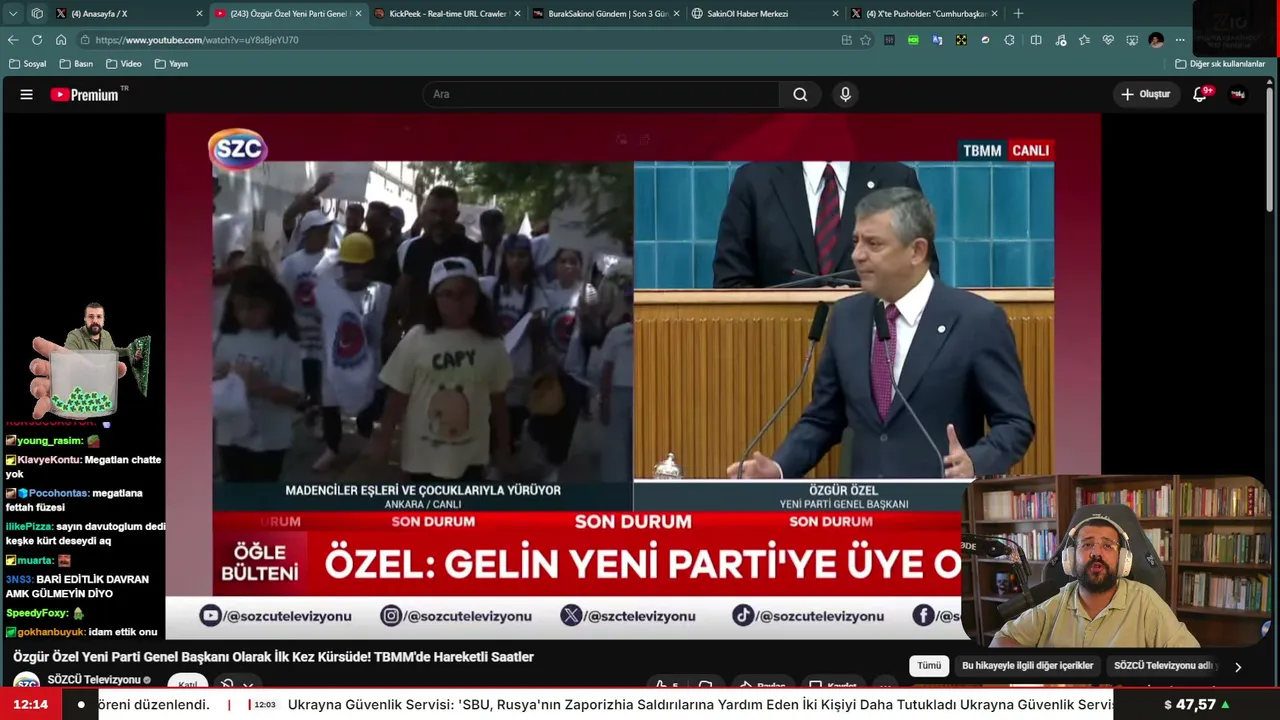Open the Basın bookmarks folder
This screenshot has width=1280, height=720.
(x=77, y=64)
